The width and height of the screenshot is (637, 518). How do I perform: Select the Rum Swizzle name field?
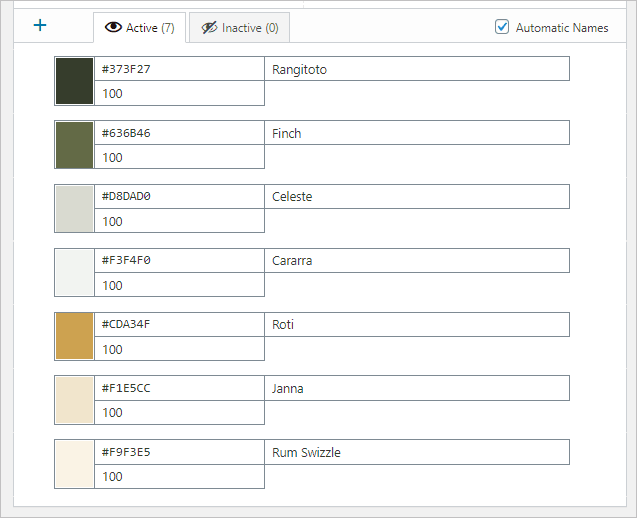point(417,453)
